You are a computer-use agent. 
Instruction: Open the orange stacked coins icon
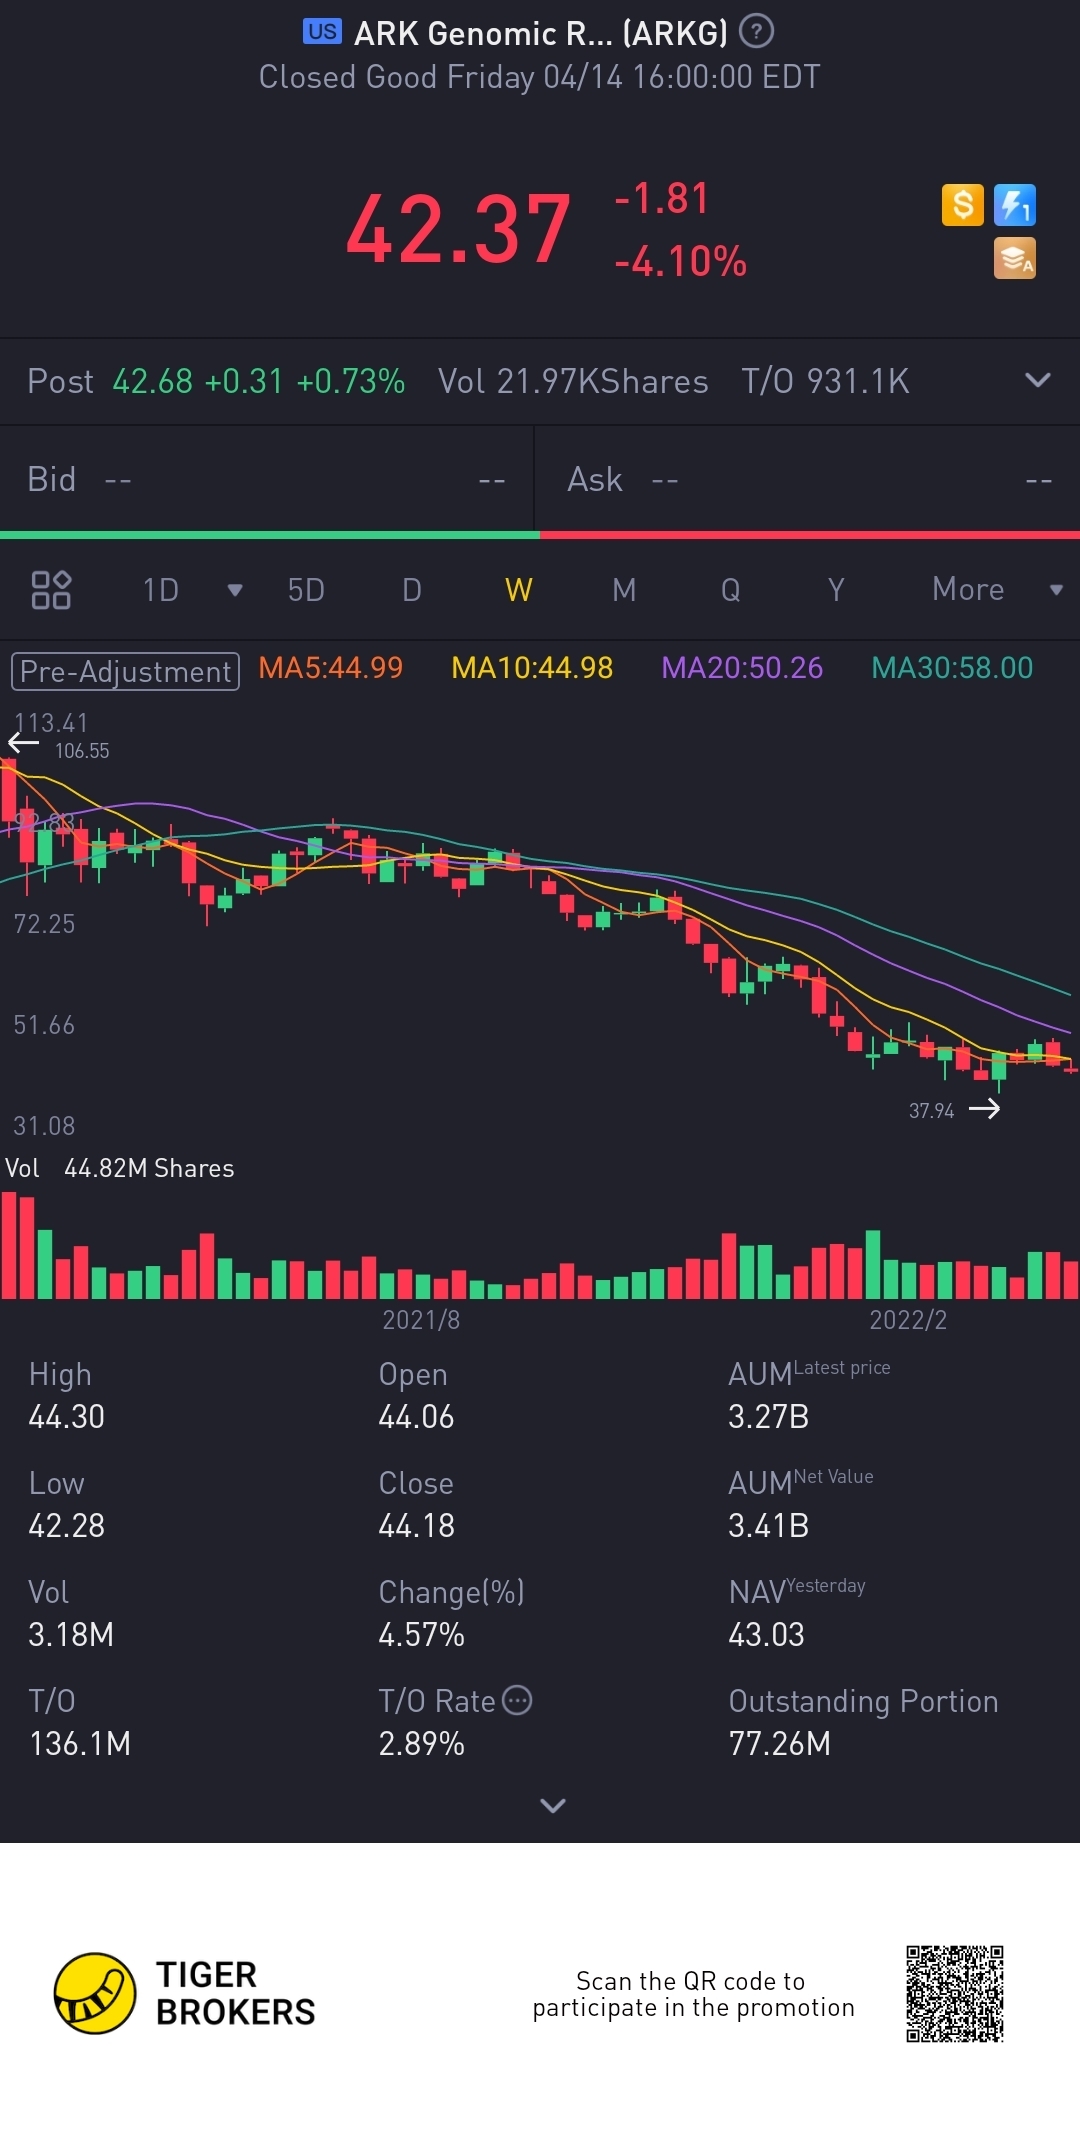click(1015, 258)
